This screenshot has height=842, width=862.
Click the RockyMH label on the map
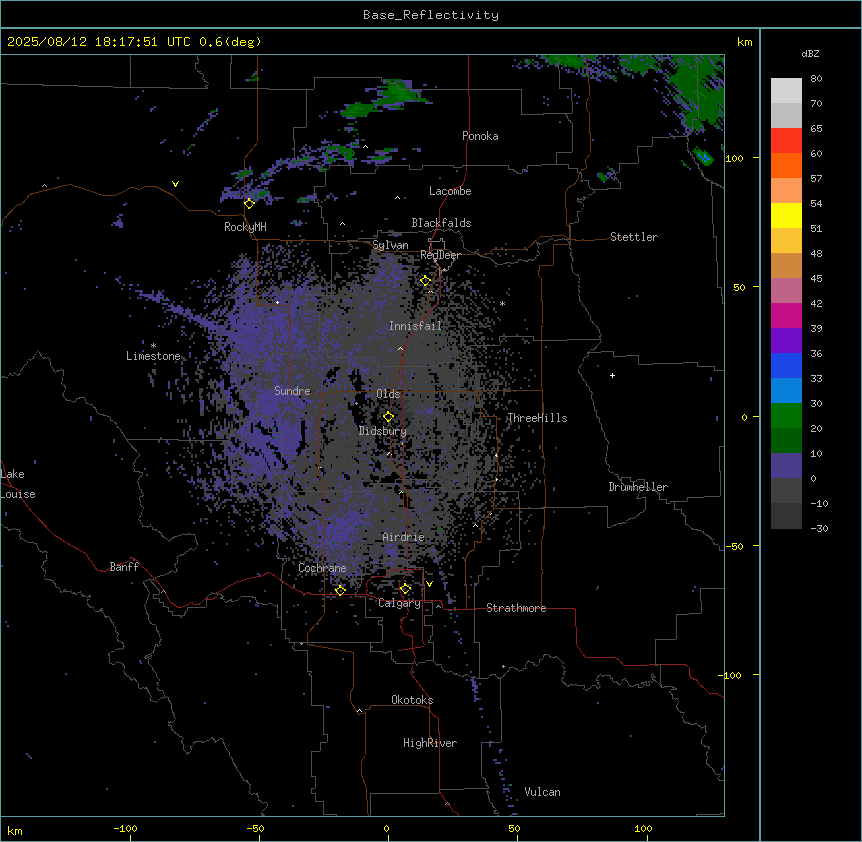[245, 227]
